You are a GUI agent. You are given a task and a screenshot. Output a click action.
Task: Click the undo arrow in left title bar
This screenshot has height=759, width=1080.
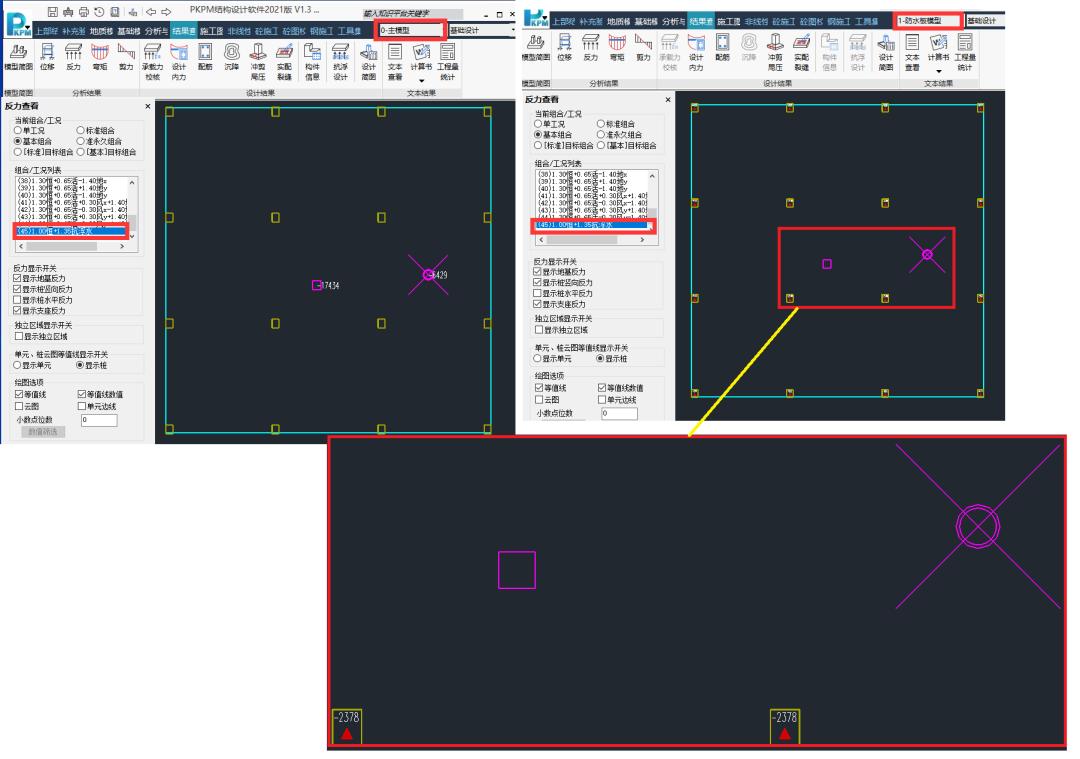(x=151, y=12)
